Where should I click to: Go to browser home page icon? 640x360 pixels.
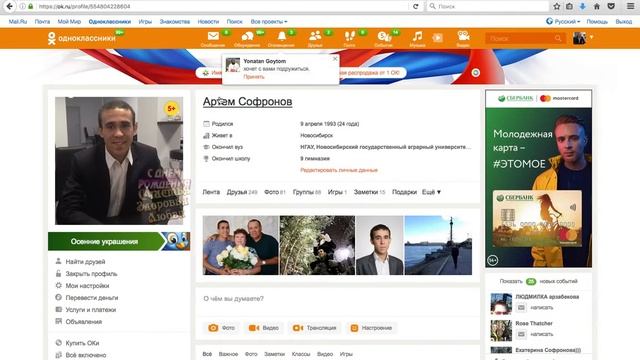(596, 7)
